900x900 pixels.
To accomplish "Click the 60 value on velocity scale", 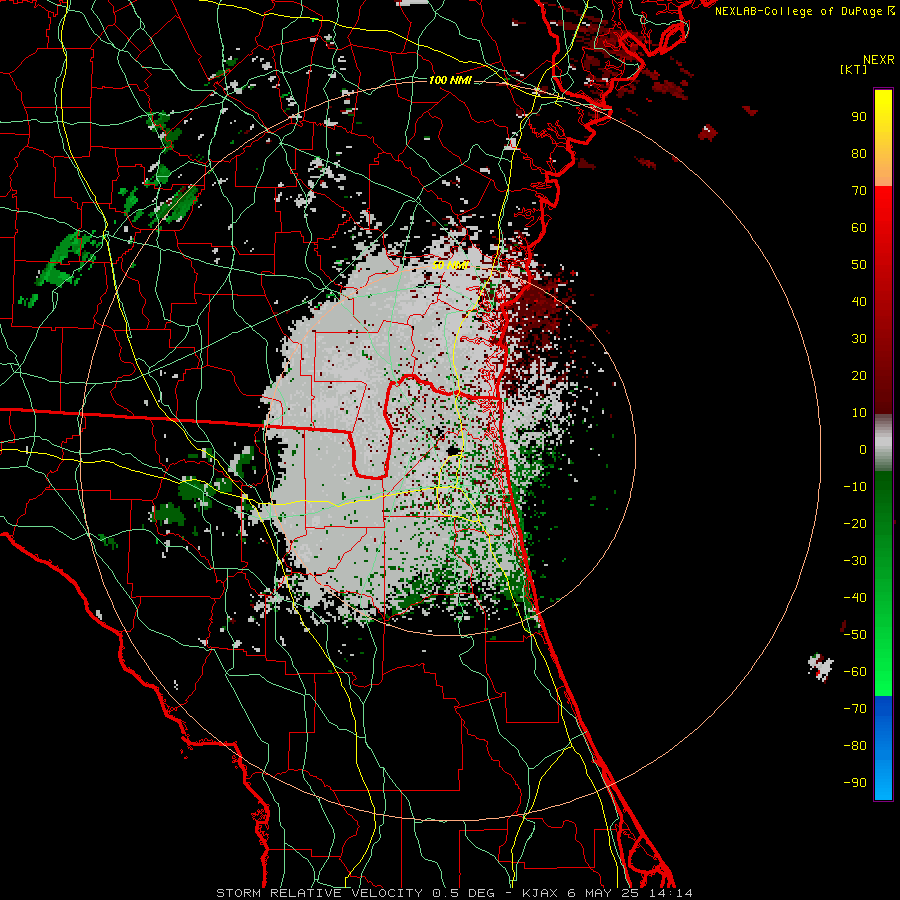I will pos(859,228).
